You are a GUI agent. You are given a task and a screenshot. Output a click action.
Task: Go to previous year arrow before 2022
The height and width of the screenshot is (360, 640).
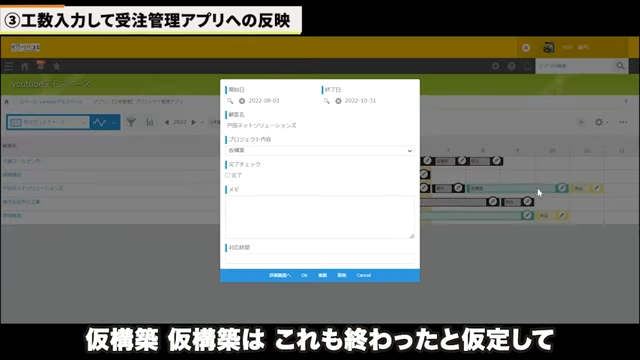click(x=167, y=122)
